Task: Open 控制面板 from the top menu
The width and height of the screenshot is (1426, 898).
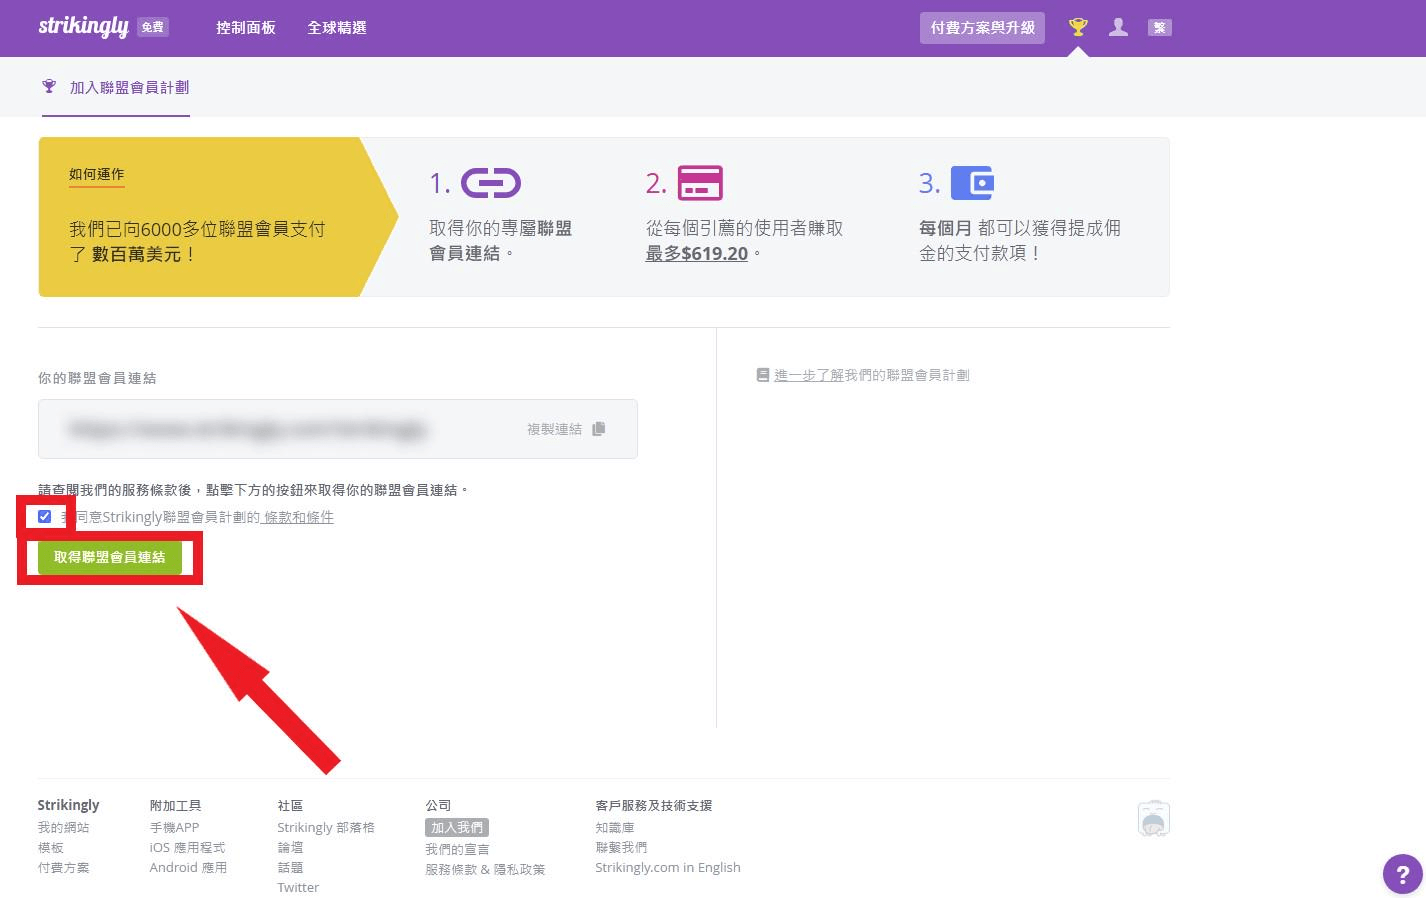Action: coord(245,28)
